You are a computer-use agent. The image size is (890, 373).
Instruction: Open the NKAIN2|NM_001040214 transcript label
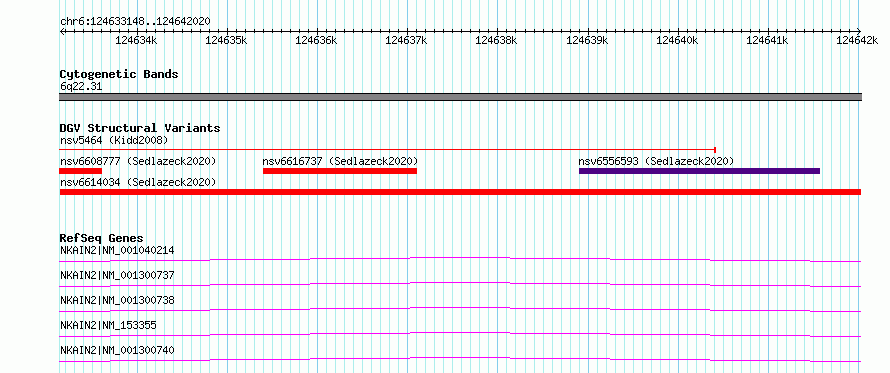point(117,250)
